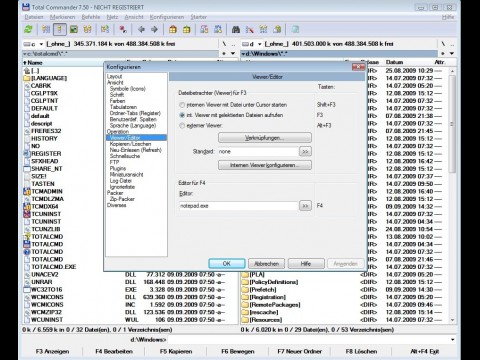Image resolution: width=480 pixels, height=360 pixels.
Task: Click red squares icon left of Back arrow
Action: click(123, 30)
